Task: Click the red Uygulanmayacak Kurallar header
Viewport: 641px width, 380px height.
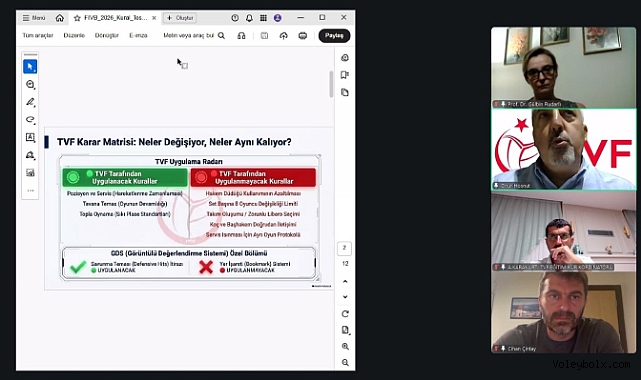Action: point(253,177)
